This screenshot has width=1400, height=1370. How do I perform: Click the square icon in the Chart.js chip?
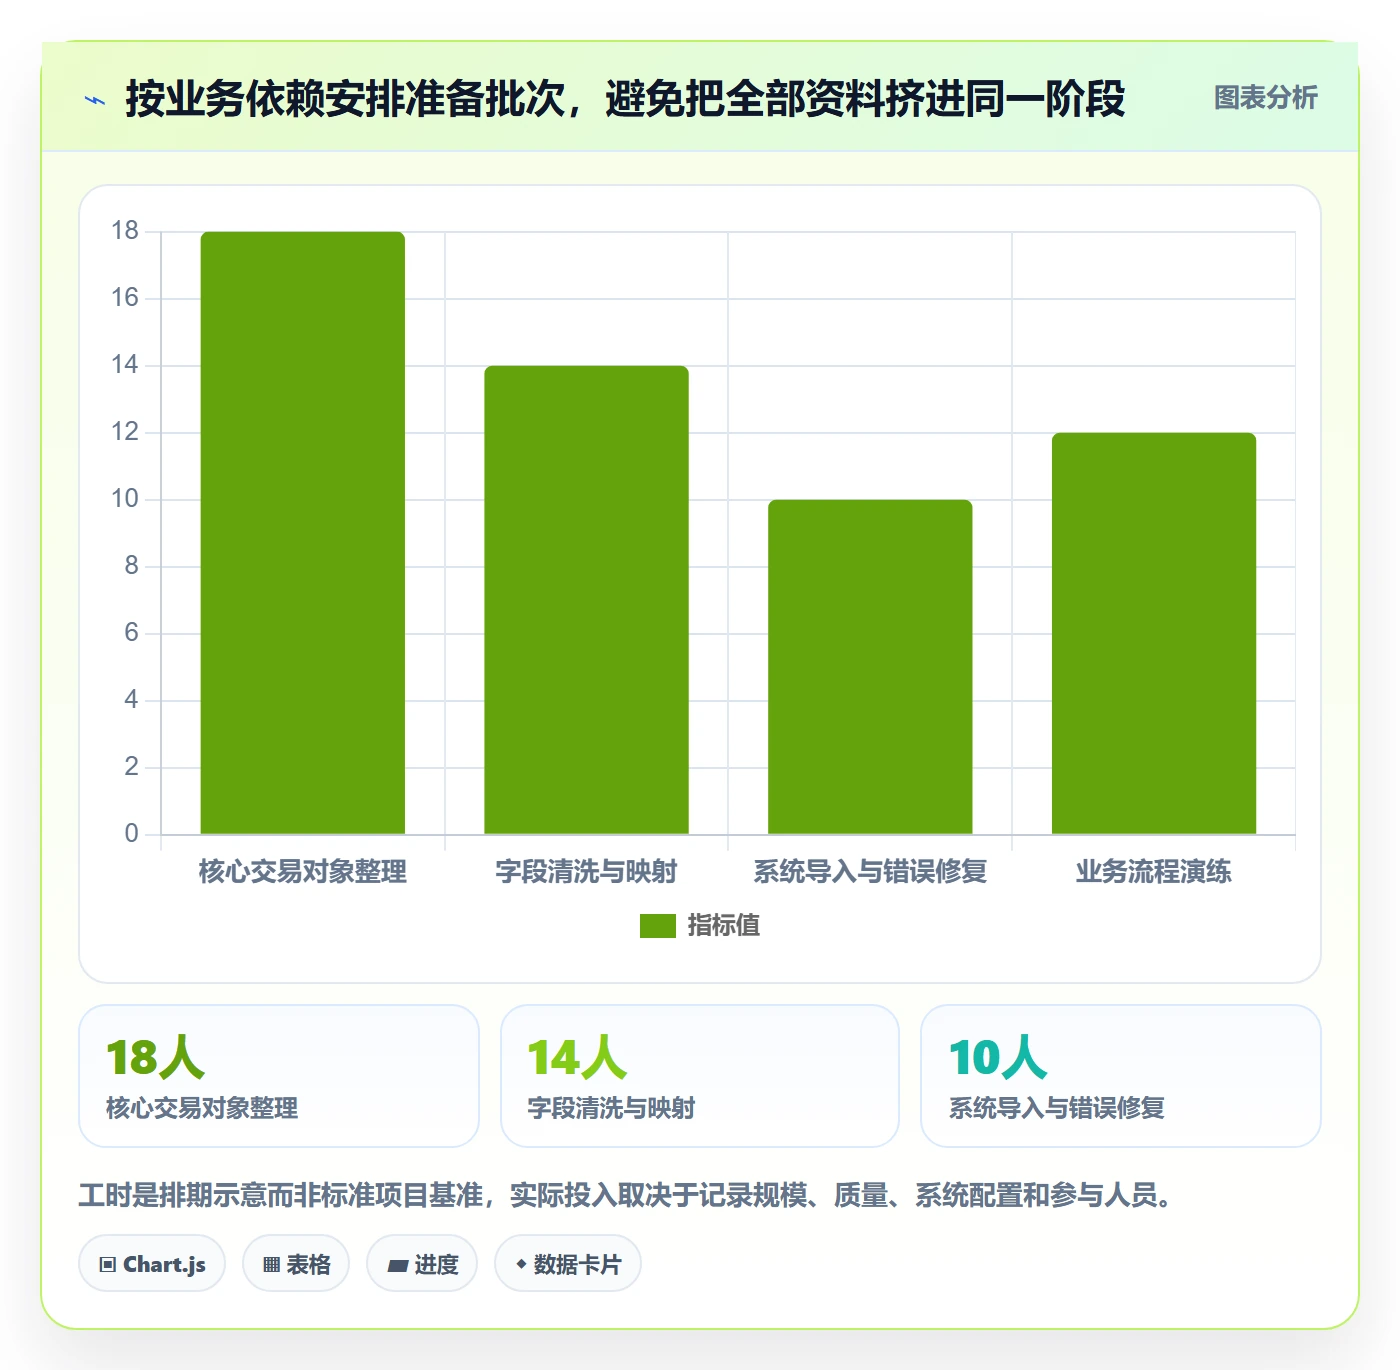(x=108, y=1265)
